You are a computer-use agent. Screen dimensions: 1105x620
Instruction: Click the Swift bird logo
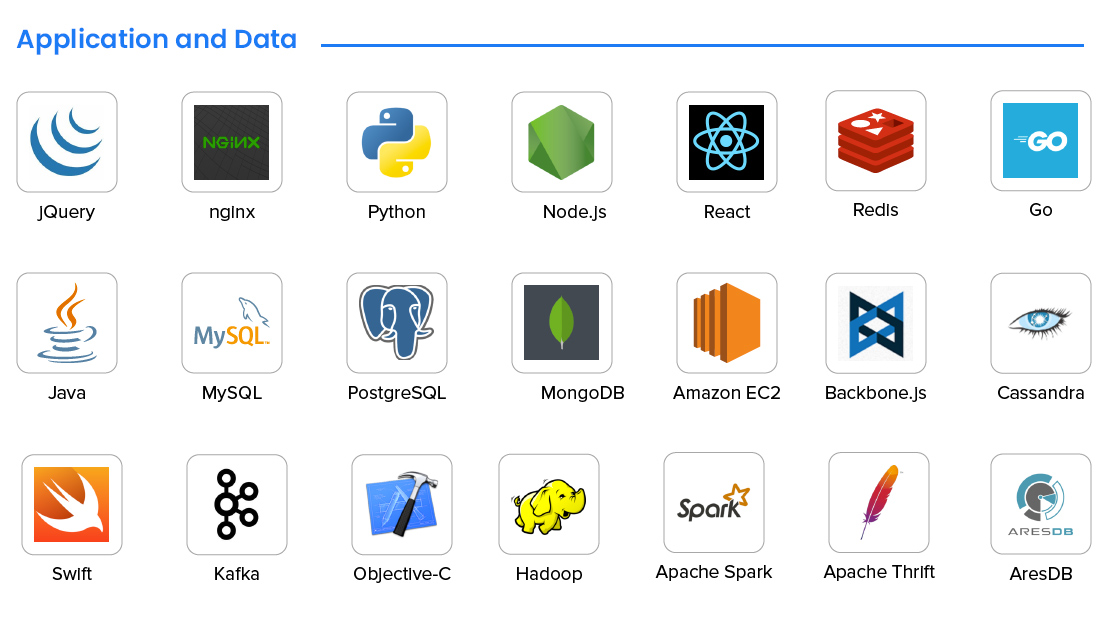pyautogui.click(x=71, y=504)
